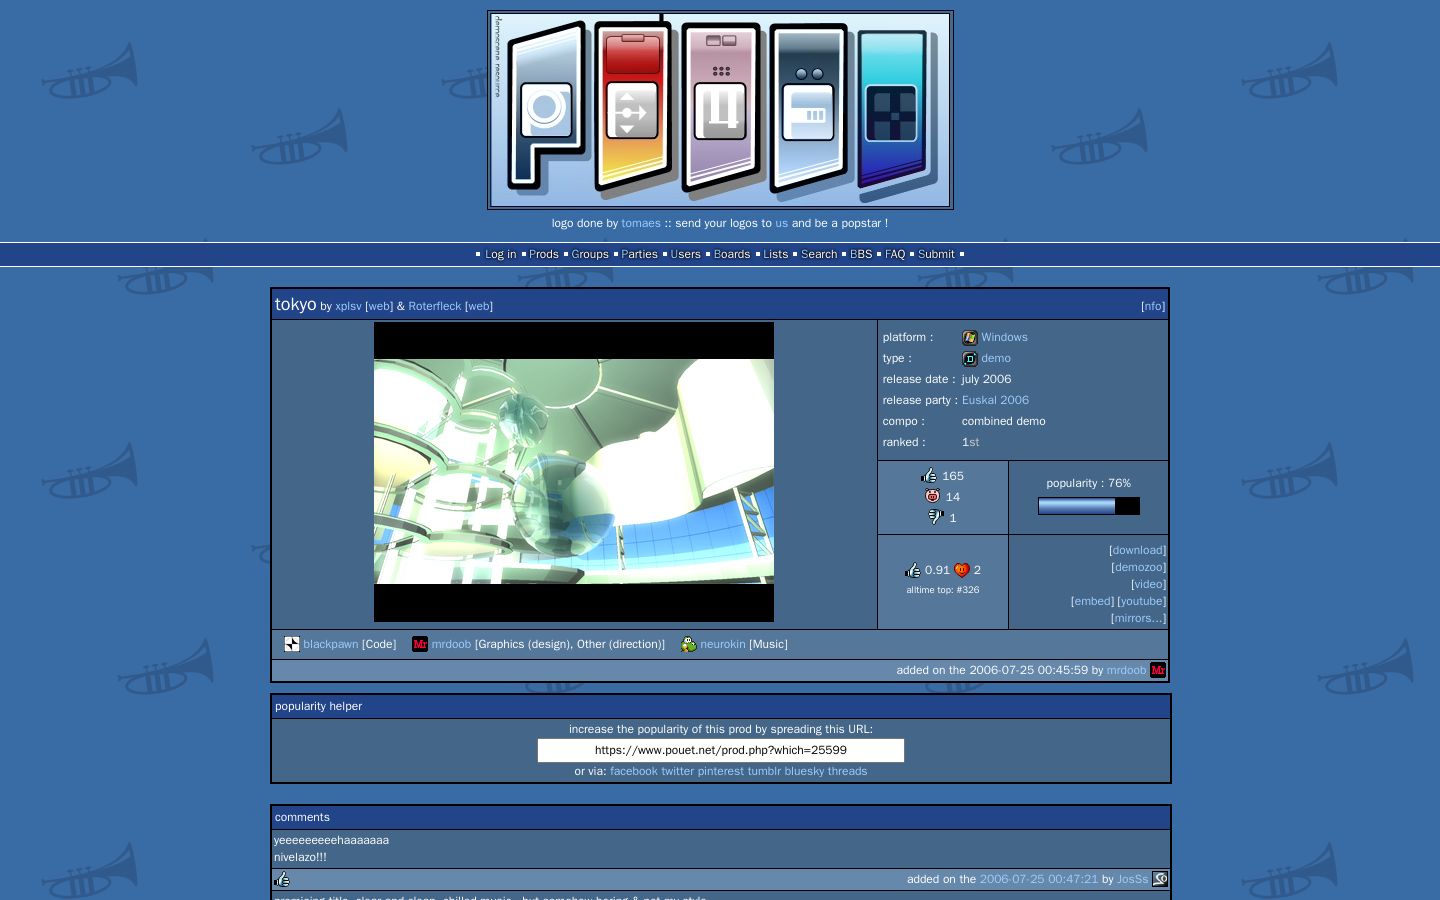Click the 'tokyo' prod title
The image size is (1440, 900).
(x=296, y=304)
